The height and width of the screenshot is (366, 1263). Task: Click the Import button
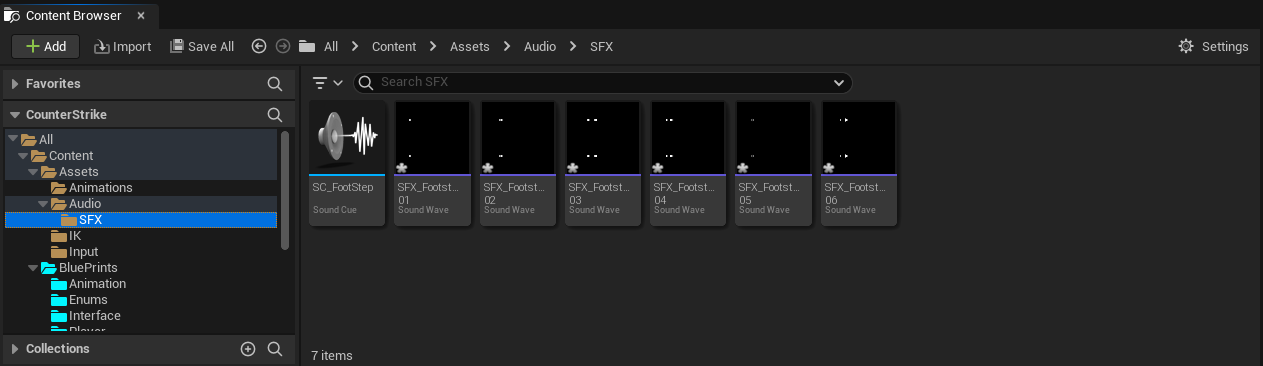pyautogui.click(x=123, y=46)
